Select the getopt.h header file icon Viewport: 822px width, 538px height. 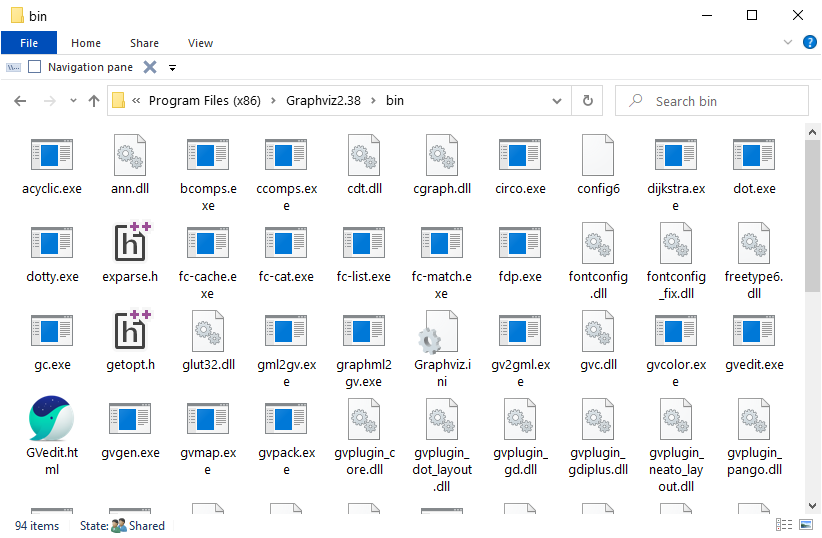(132, 330)
